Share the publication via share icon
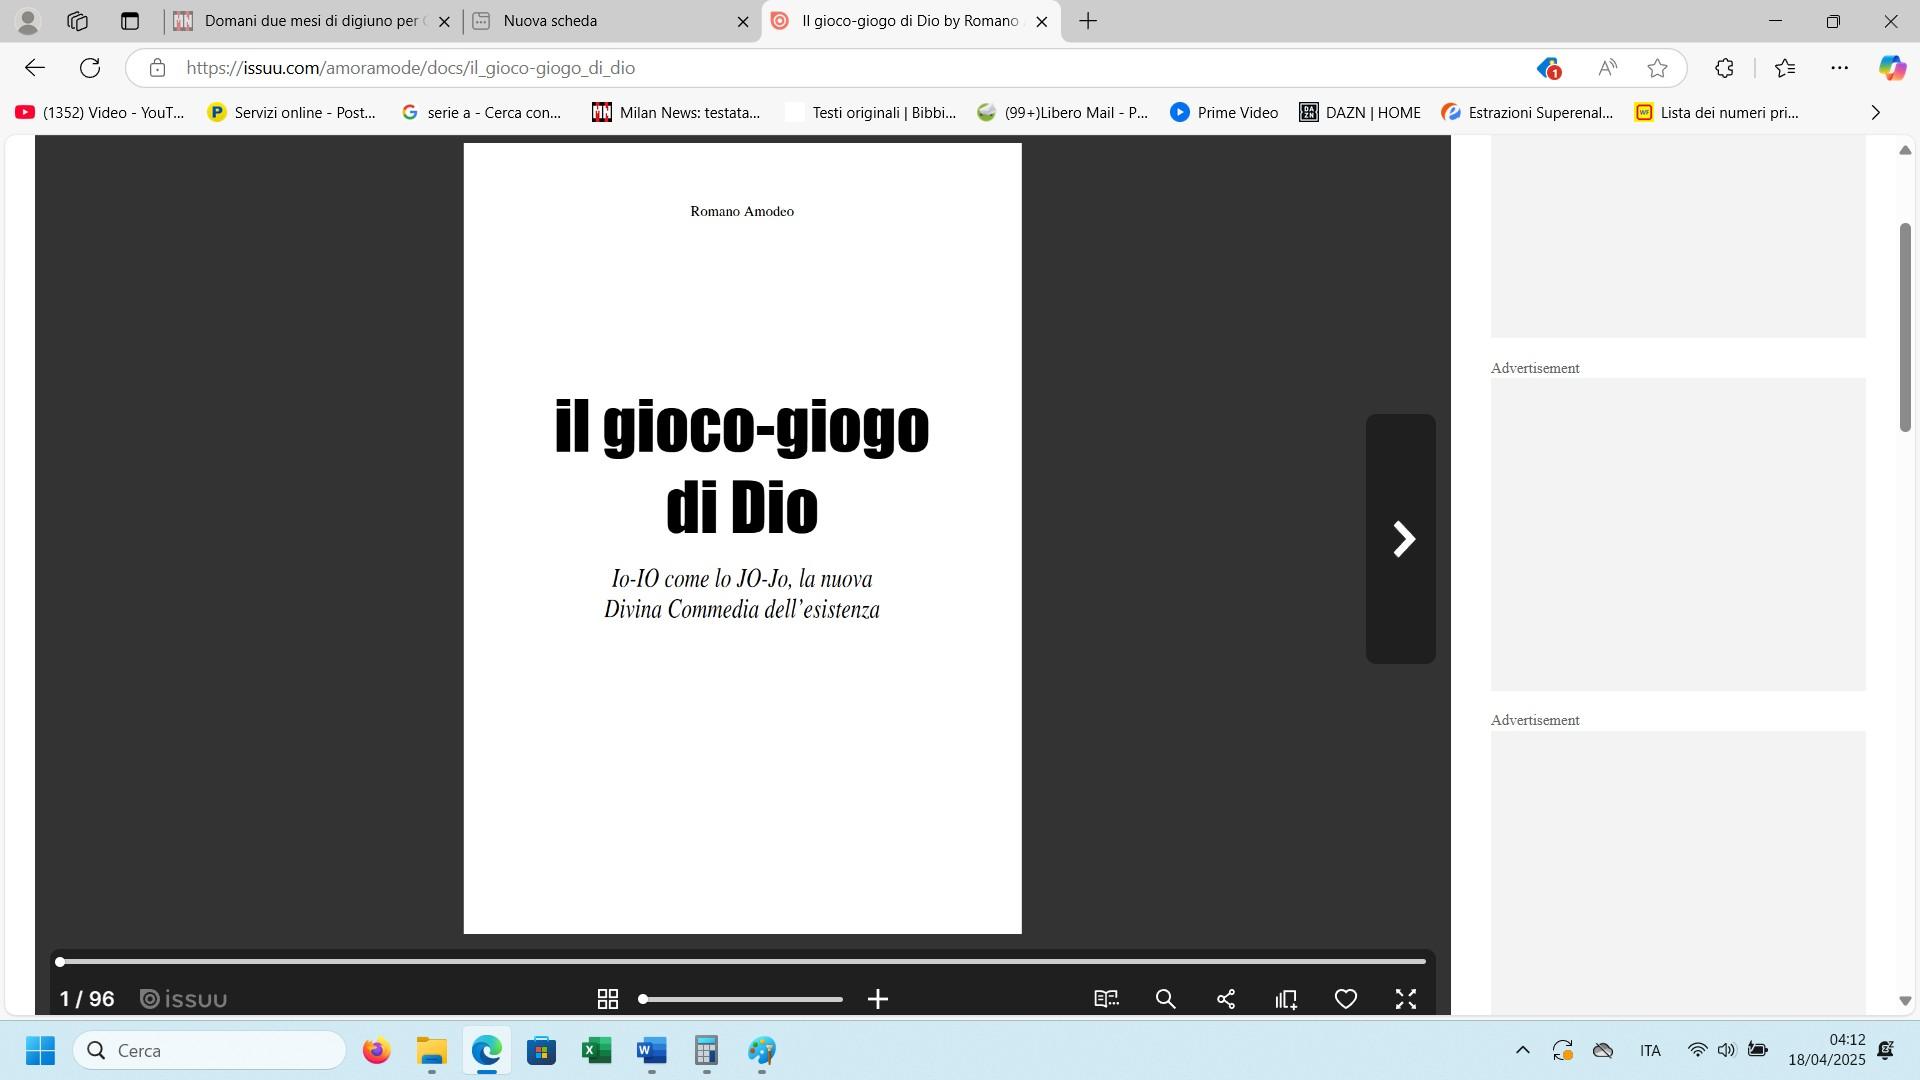The height and width of the screenshot is (1080, 1920). point(1226,999)
